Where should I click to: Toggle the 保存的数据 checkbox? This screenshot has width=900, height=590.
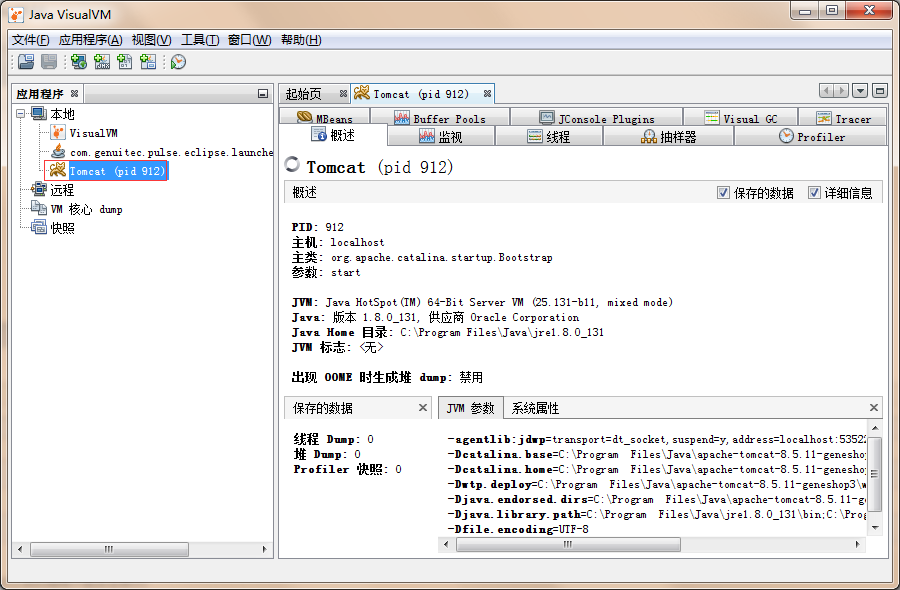[x=723, y=193]
